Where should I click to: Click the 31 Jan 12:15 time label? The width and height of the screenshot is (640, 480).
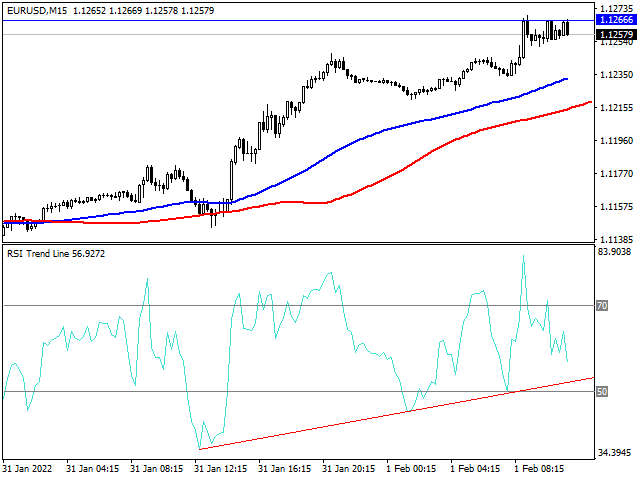[220, 469]
